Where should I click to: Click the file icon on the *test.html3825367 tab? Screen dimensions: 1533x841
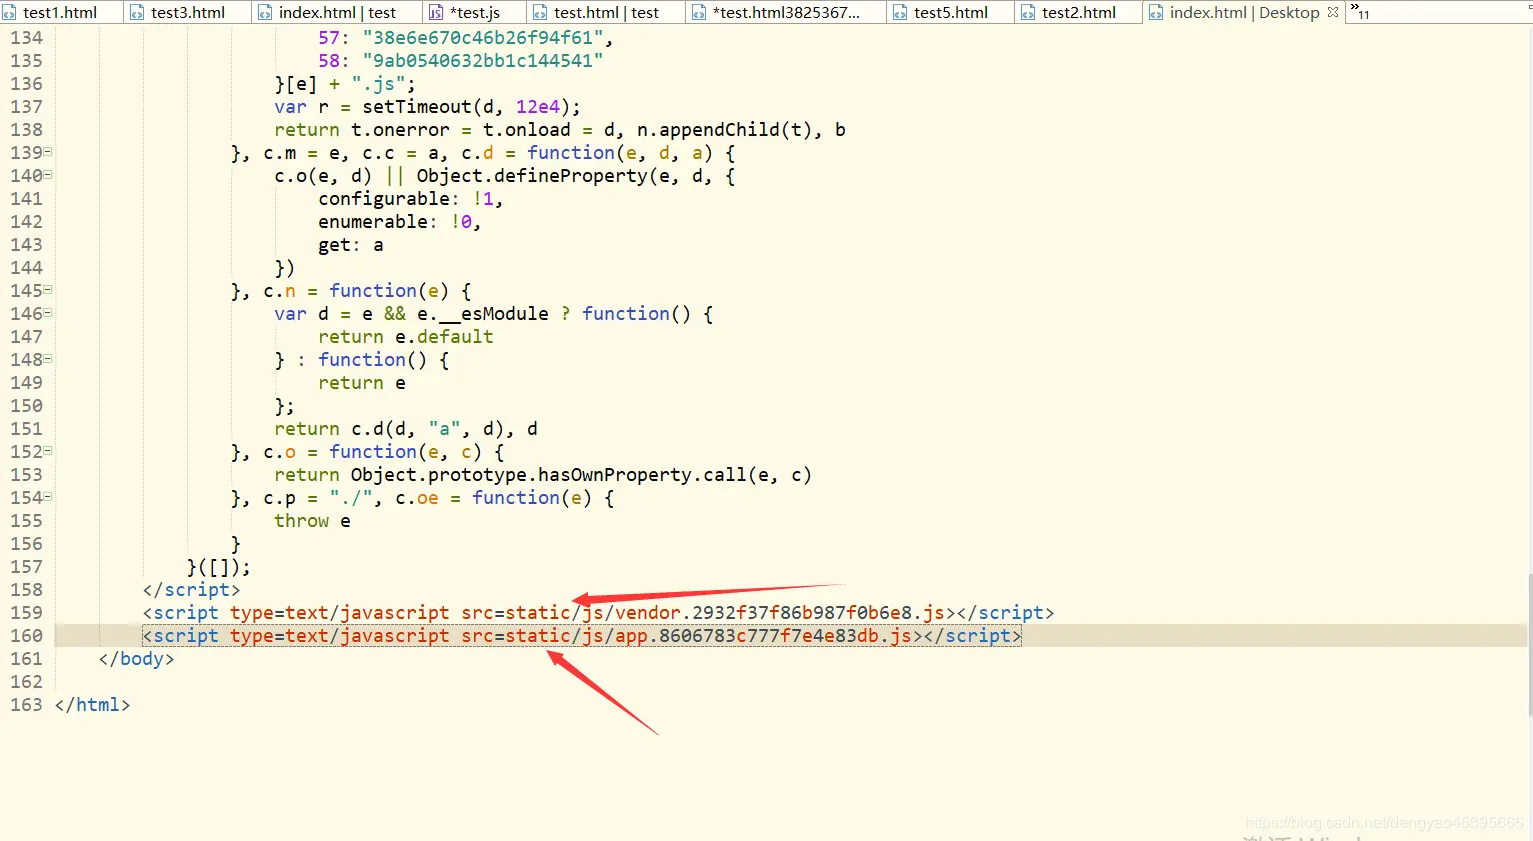pyautogui.click(x=698, y=13)
